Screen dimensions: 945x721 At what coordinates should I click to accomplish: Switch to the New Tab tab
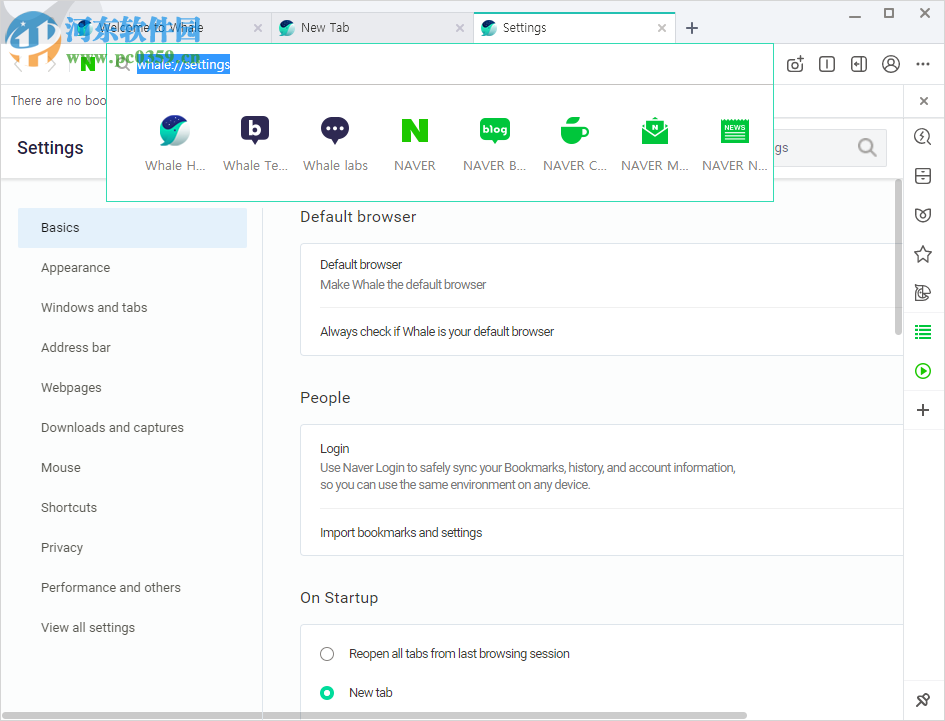[372, 28]
